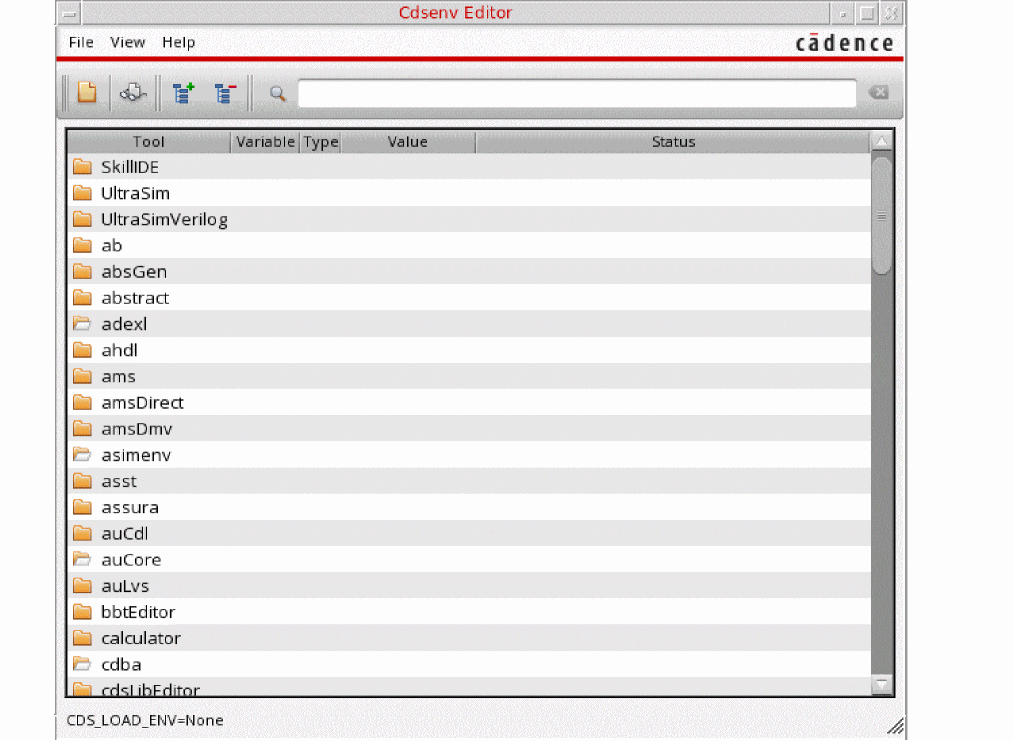
Task: Click the collapse all tree icon
Action: [x=225, y=93]
